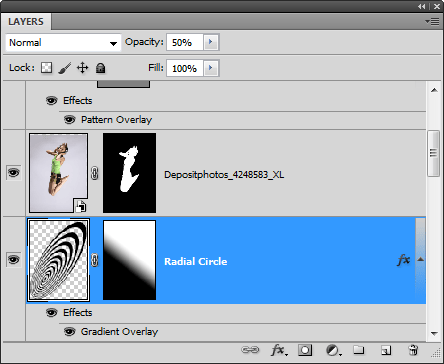Open the Layers panel options menu
The image size is (444, 364).
click(432, 22)
